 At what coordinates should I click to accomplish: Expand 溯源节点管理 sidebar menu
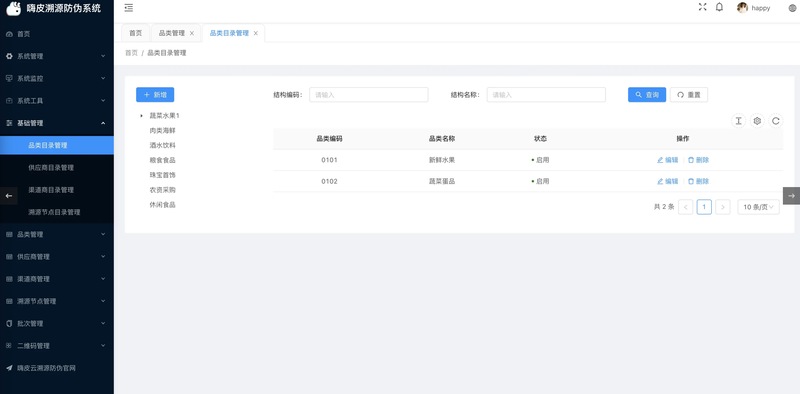(x=57, y=301)
